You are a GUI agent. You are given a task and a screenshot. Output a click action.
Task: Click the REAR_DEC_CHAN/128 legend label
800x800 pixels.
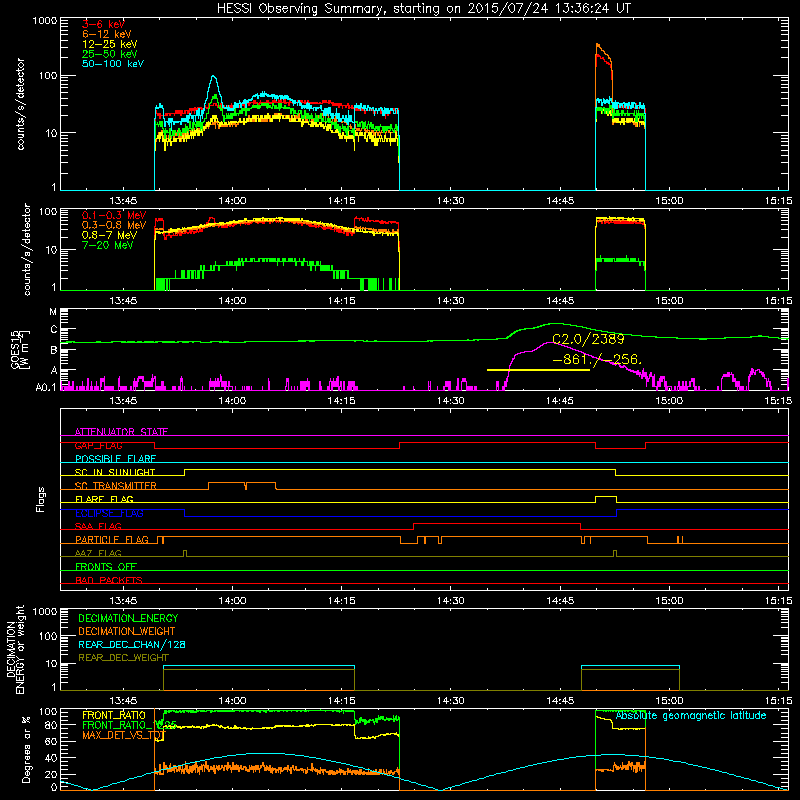click(132, 644)
